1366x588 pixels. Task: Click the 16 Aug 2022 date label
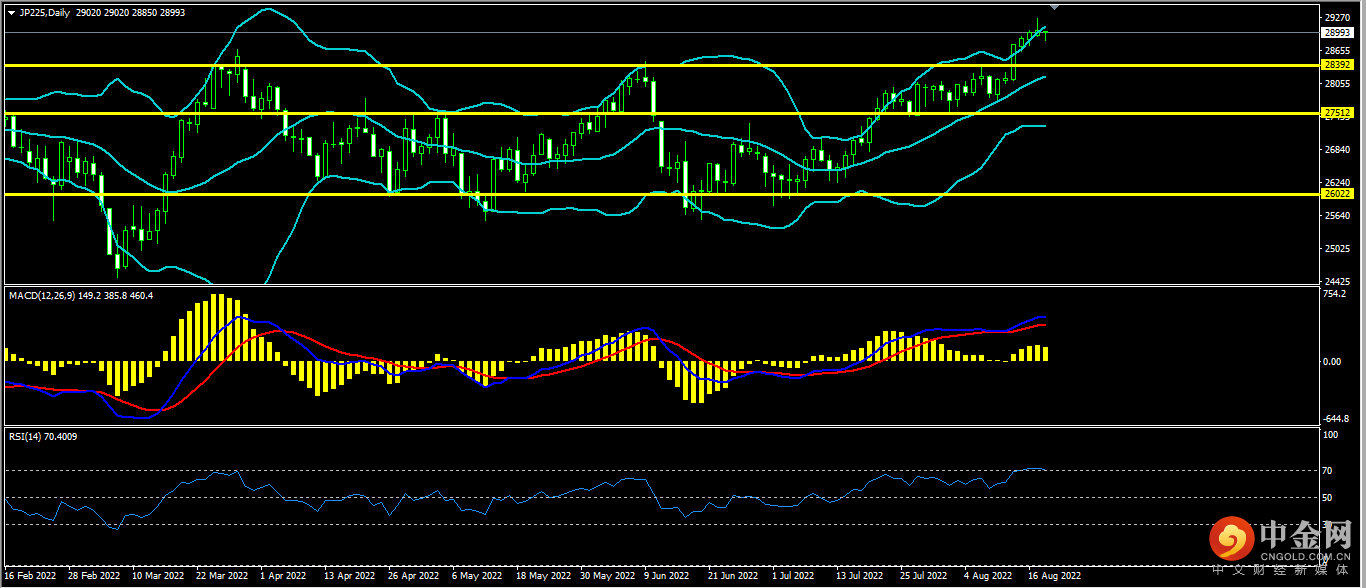(1055, 576)
